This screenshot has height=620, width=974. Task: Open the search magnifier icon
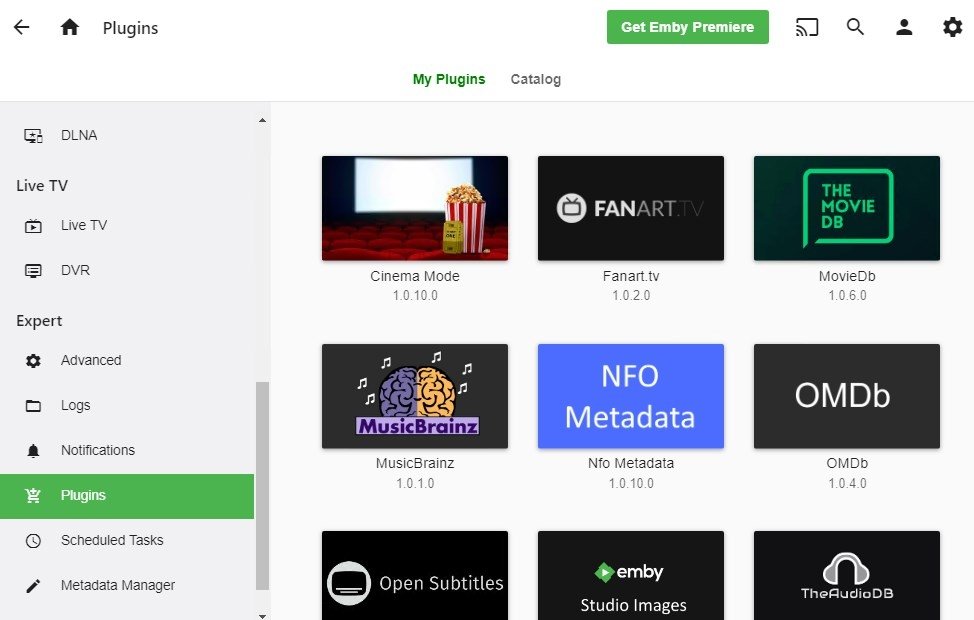(855, 27)
